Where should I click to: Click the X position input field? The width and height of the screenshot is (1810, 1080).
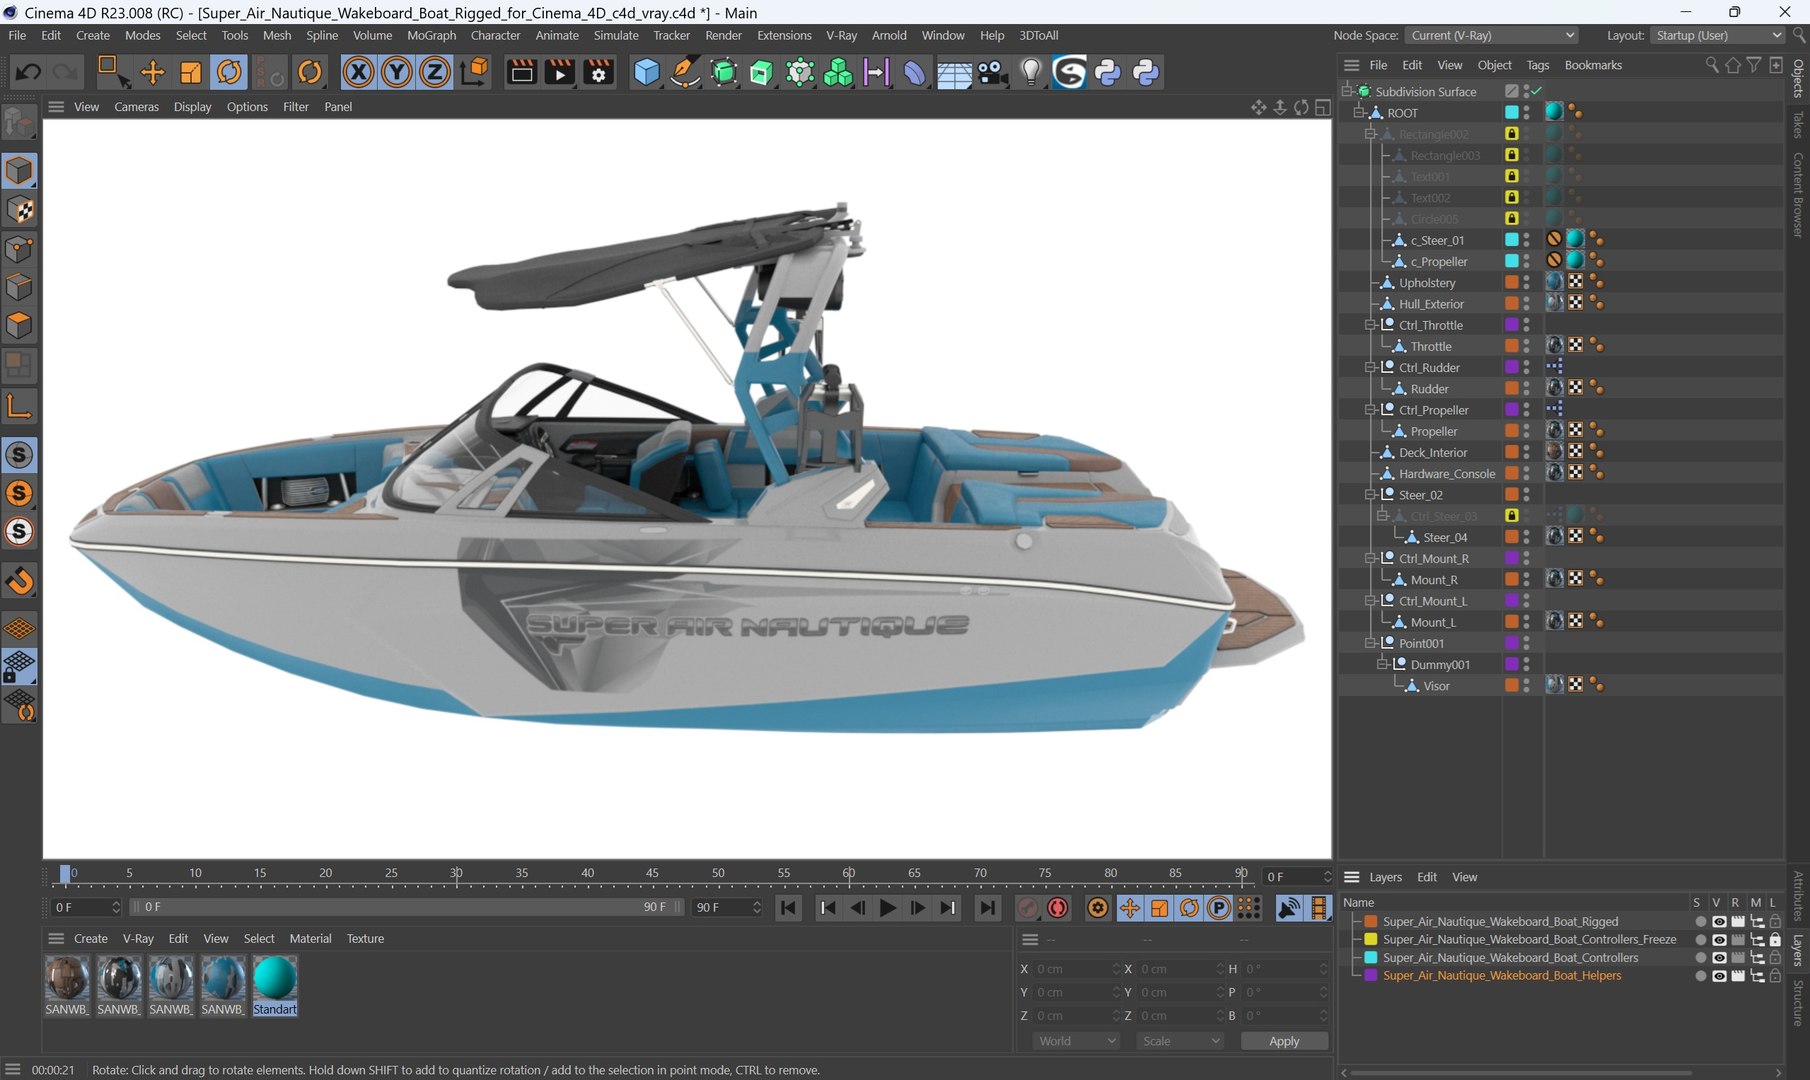point(1078,969)
